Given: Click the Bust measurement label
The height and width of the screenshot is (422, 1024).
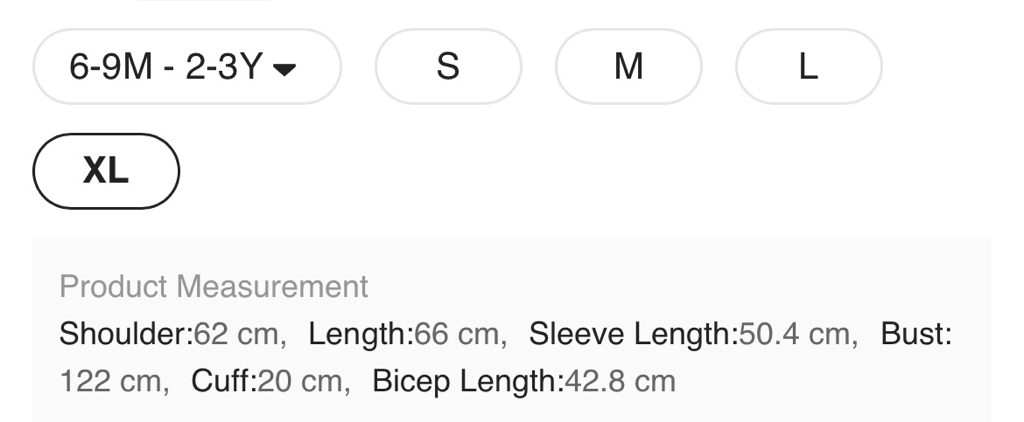Looking at the screenshot, I should (914, 334).
